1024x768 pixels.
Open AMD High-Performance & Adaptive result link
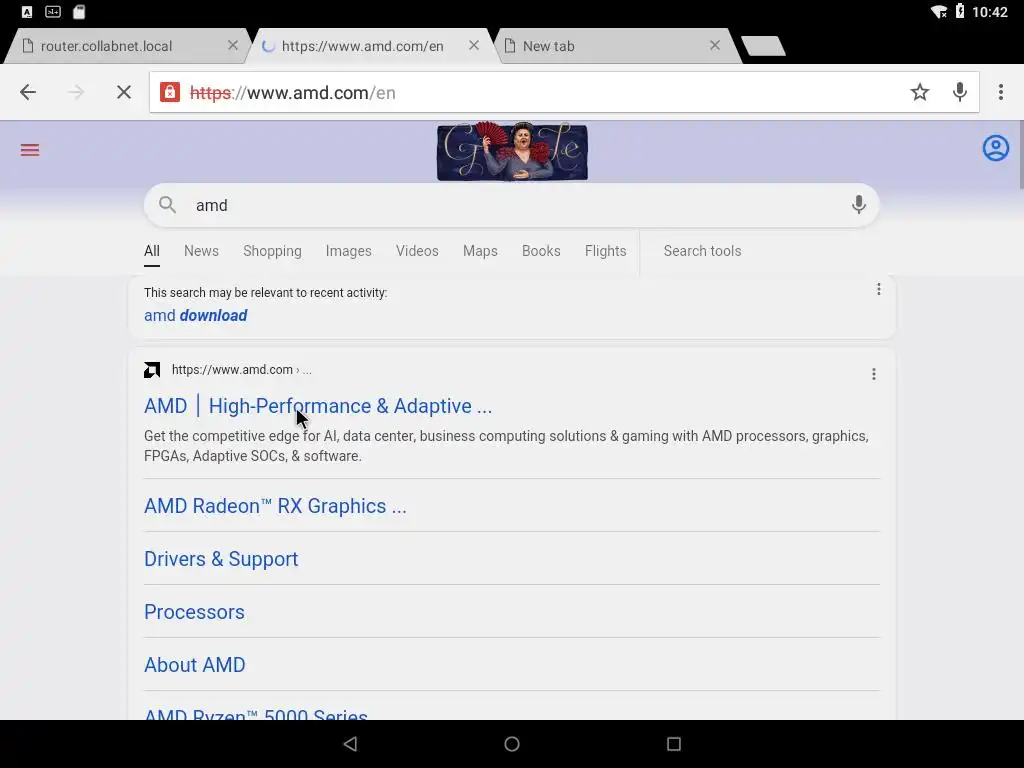[318, 406]
